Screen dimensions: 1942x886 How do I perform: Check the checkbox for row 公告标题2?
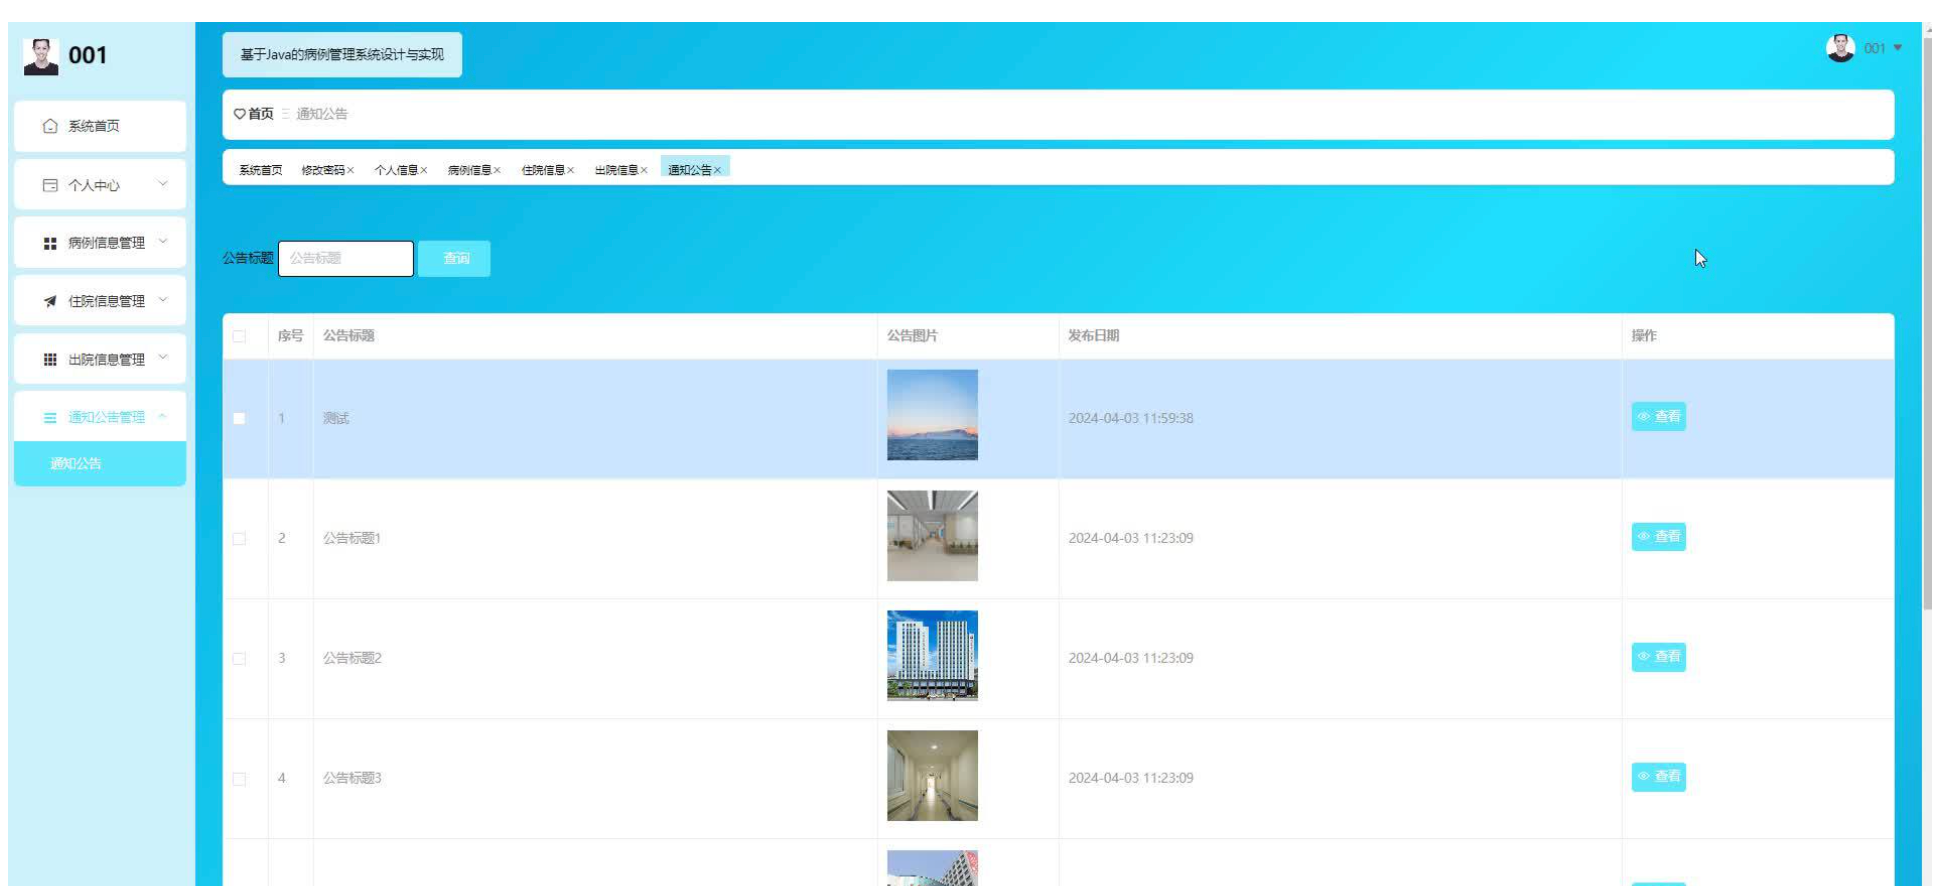[x=239, y=658]
